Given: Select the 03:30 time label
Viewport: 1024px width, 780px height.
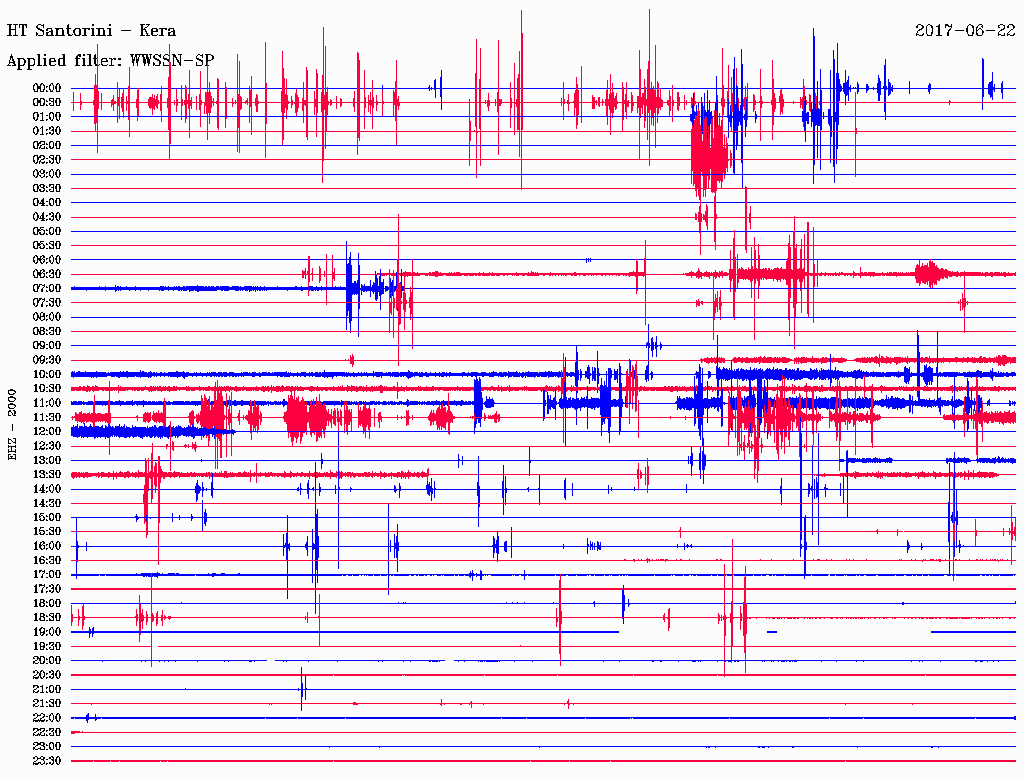Looking at the screenshot, I should coord(47,189).
